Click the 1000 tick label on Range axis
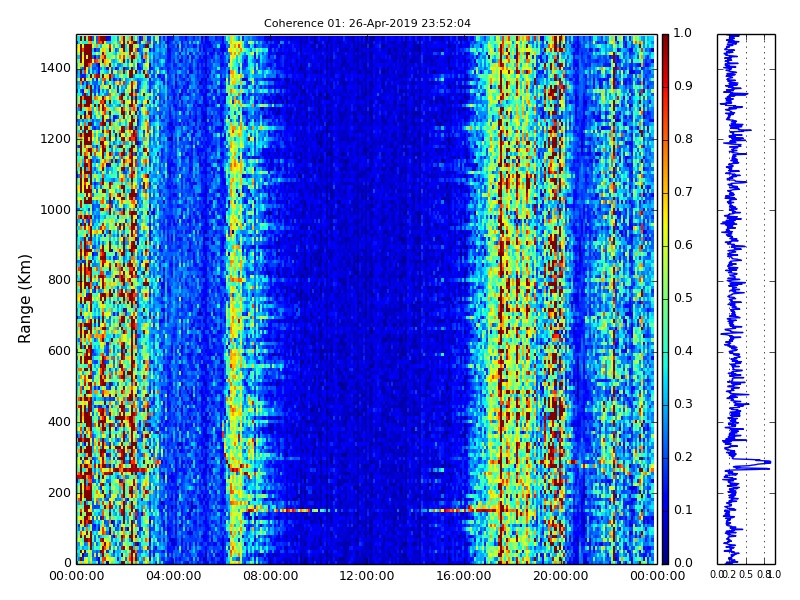The width and height of the screenshot is (800, 600). [x=55, y=210]
